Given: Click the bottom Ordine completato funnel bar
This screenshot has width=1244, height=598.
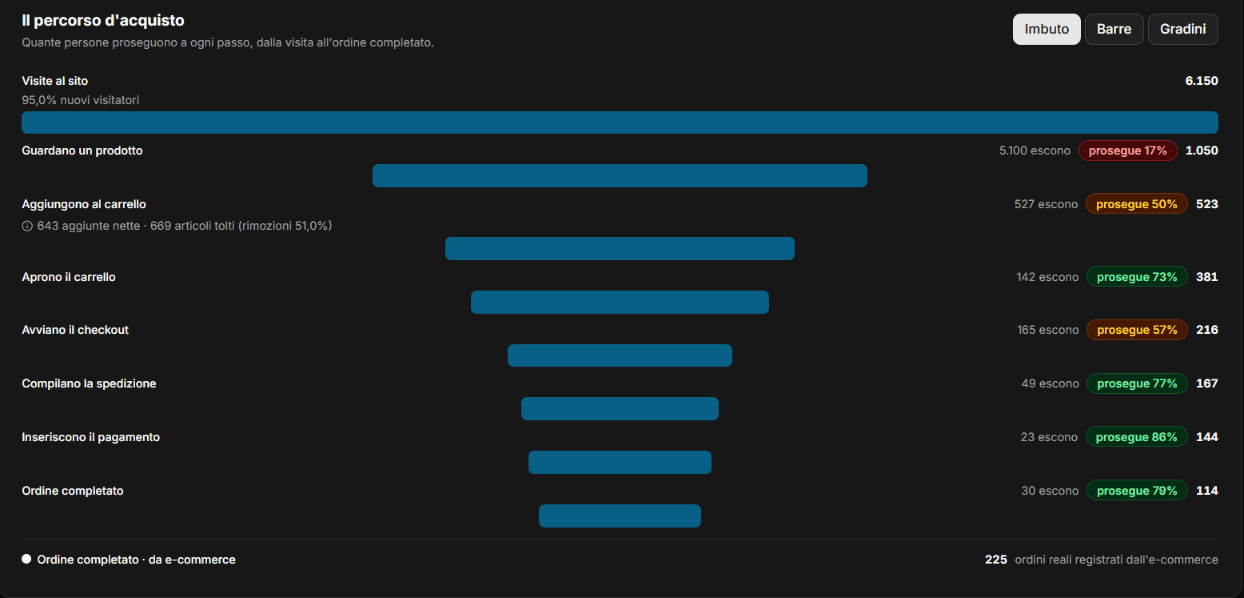Looking at the screenshot, I should [620, 515].
